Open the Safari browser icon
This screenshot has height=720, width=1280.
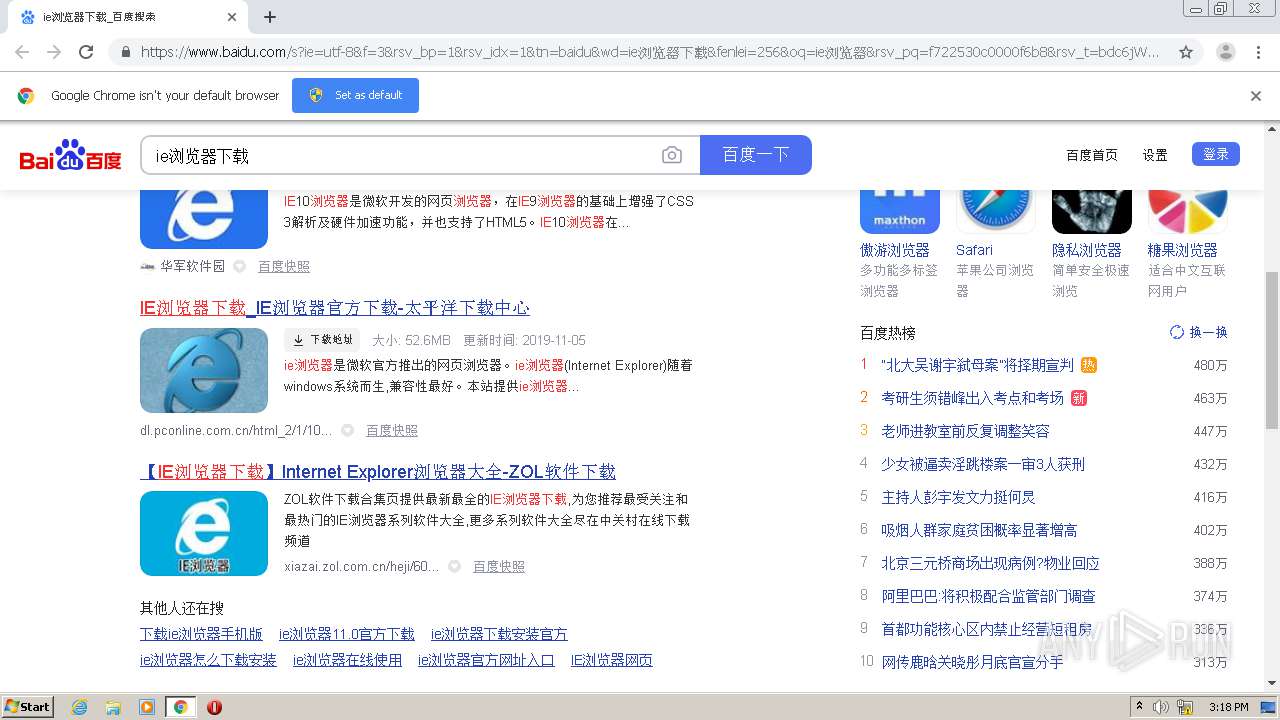[996, 210]
